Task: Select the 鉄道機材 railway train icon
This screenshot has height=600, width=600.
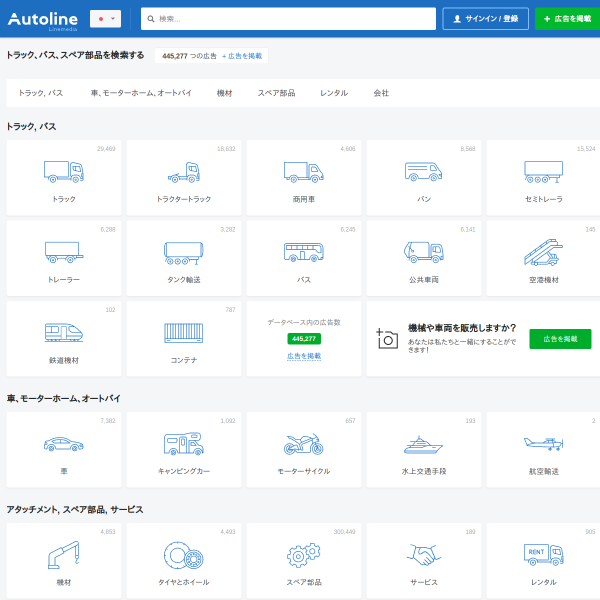Action: (64, 332)
